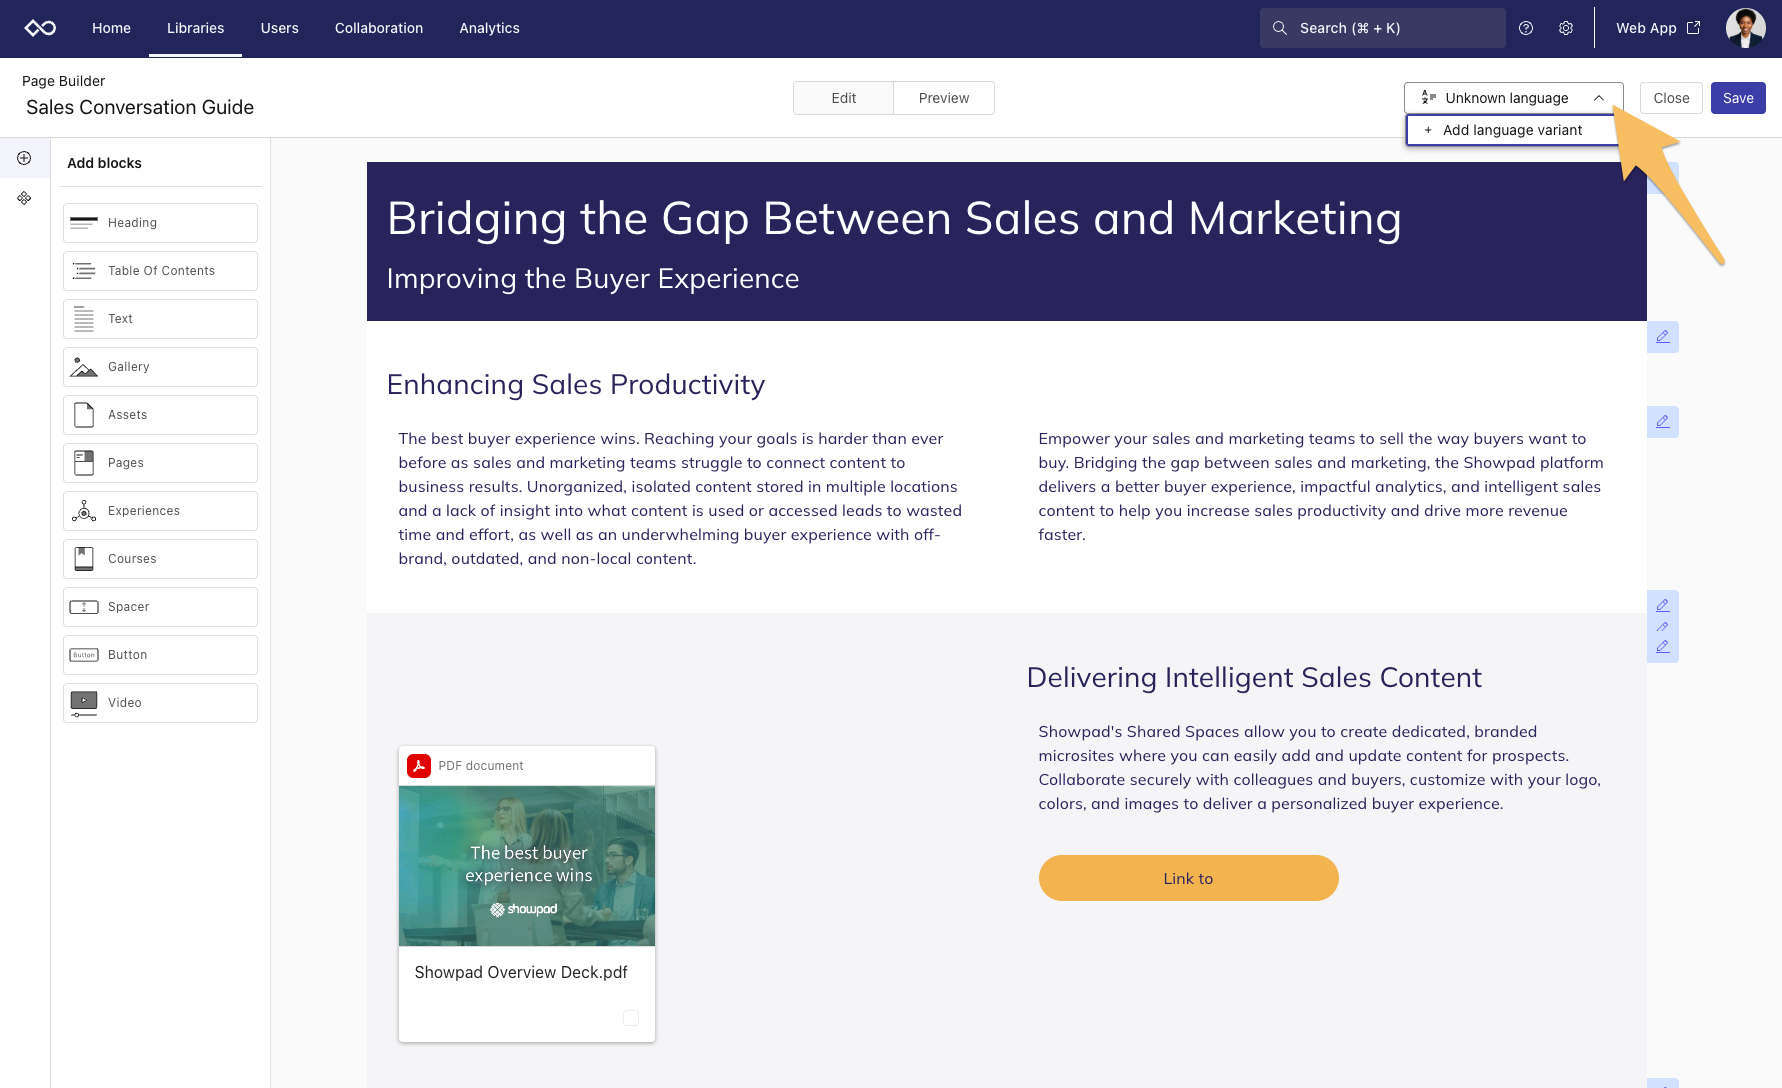Save the page
This screenshot has height=1088, width=1782.
(x=1737, y=98)
